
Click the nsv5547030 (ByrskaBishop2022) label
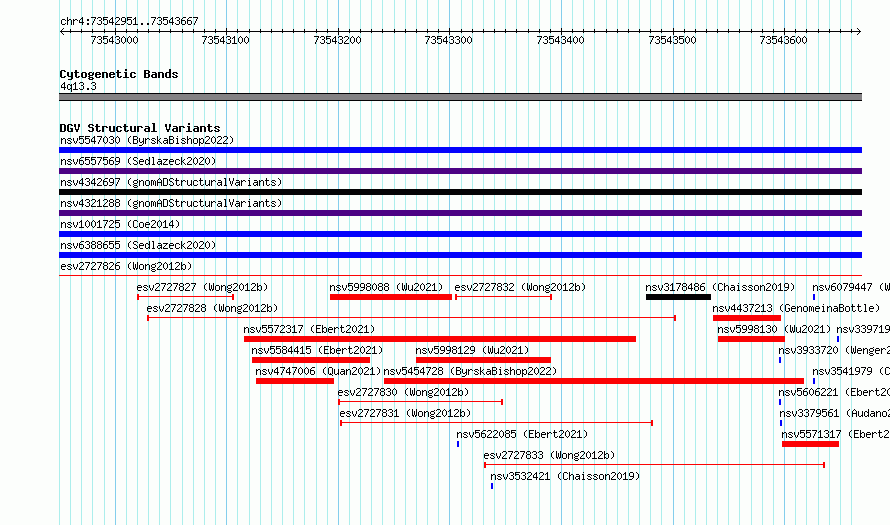(x=147, y=140)
